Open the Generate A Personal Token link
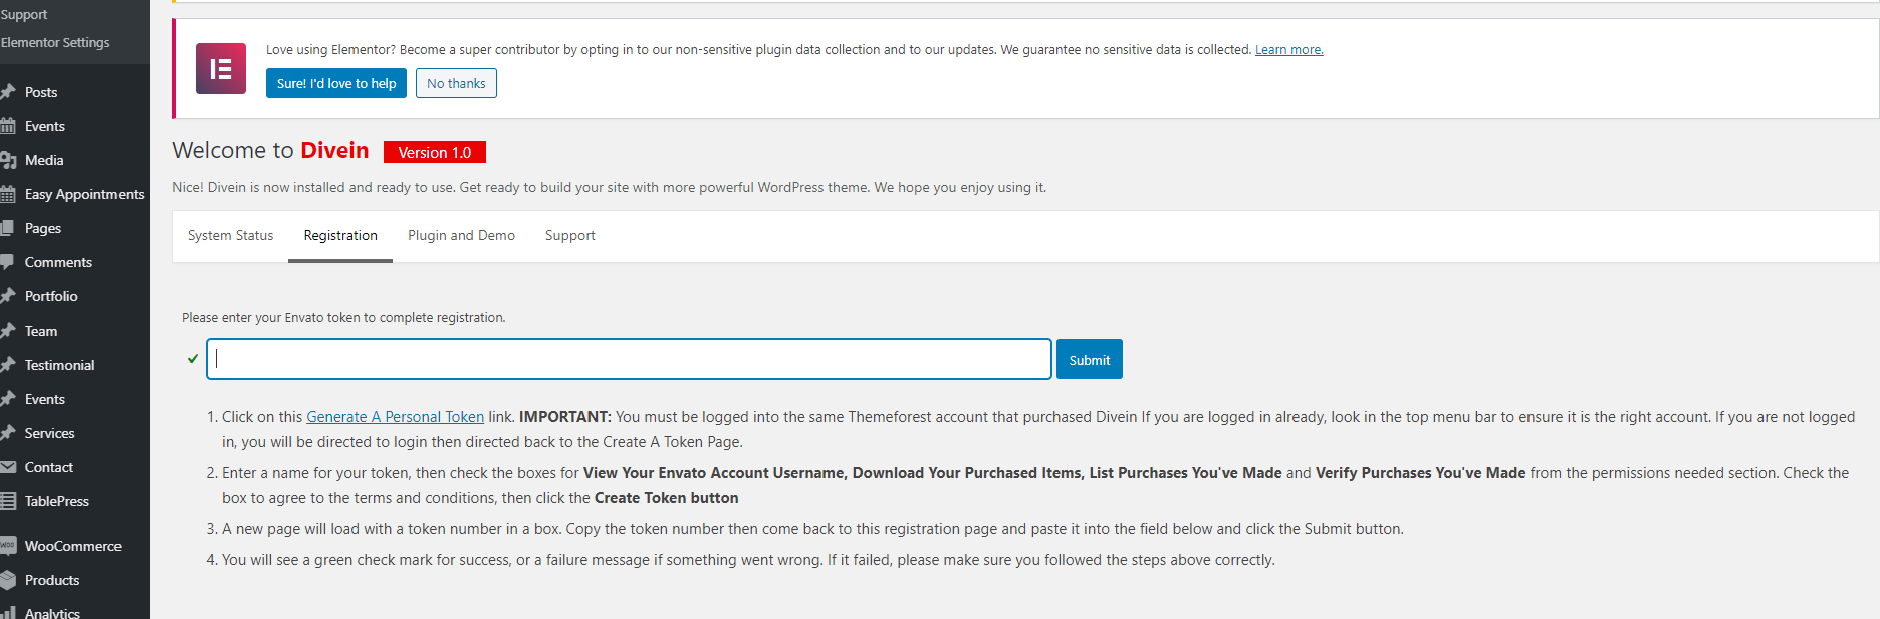Screen dimensions: 1880x619 395,417
